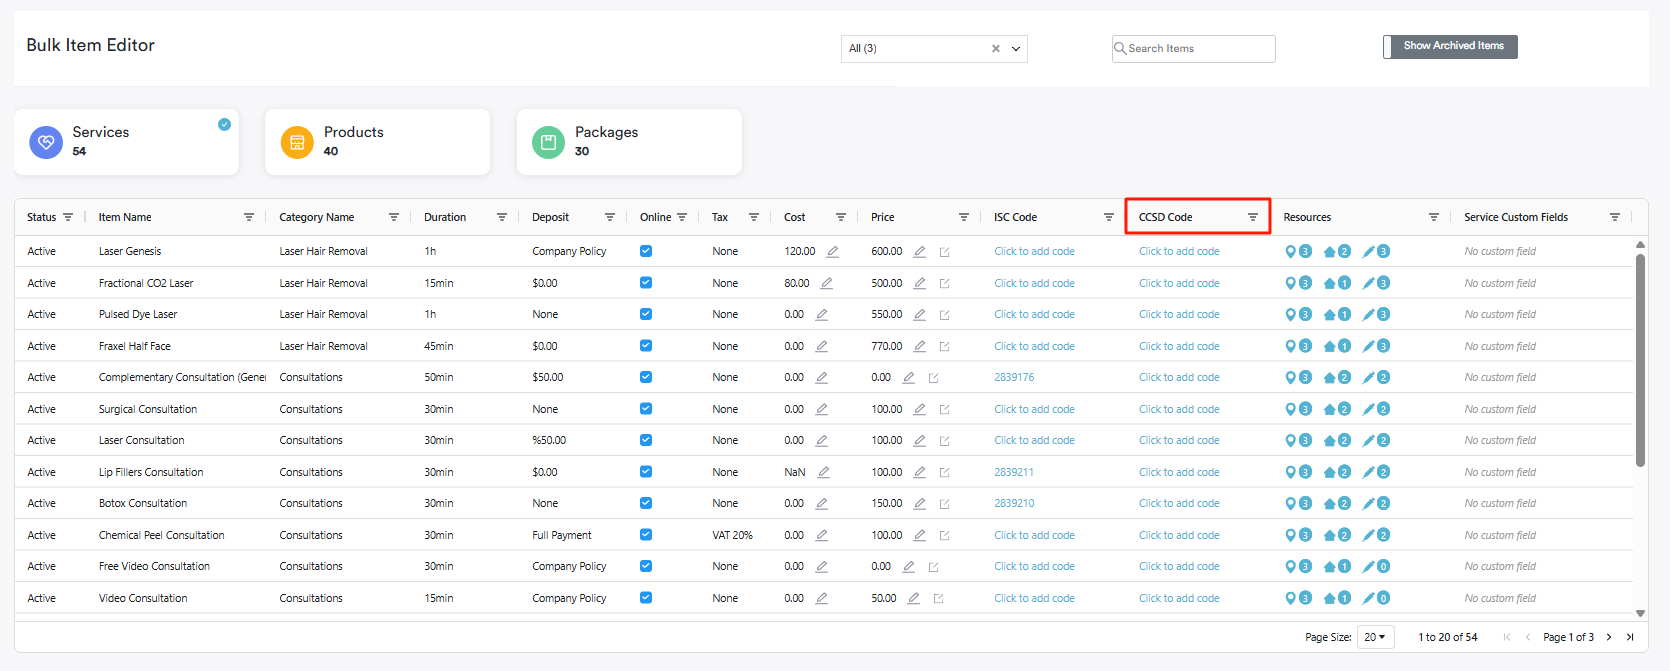Open ISC code 2839176 link
Screen dimensions: 1670x671
1014,377
